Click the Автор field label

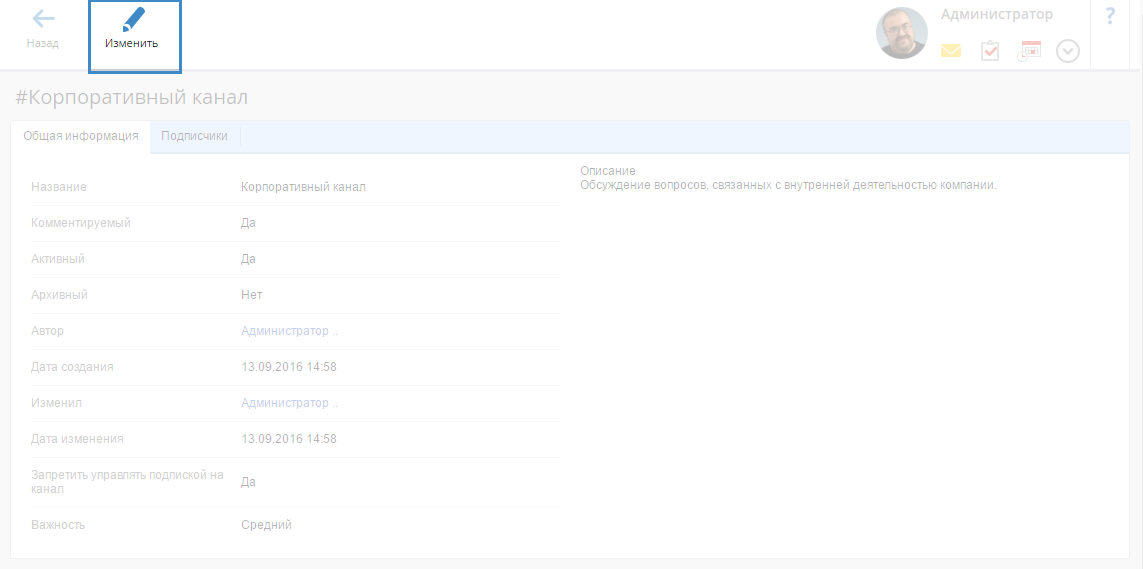coord(47,331)
